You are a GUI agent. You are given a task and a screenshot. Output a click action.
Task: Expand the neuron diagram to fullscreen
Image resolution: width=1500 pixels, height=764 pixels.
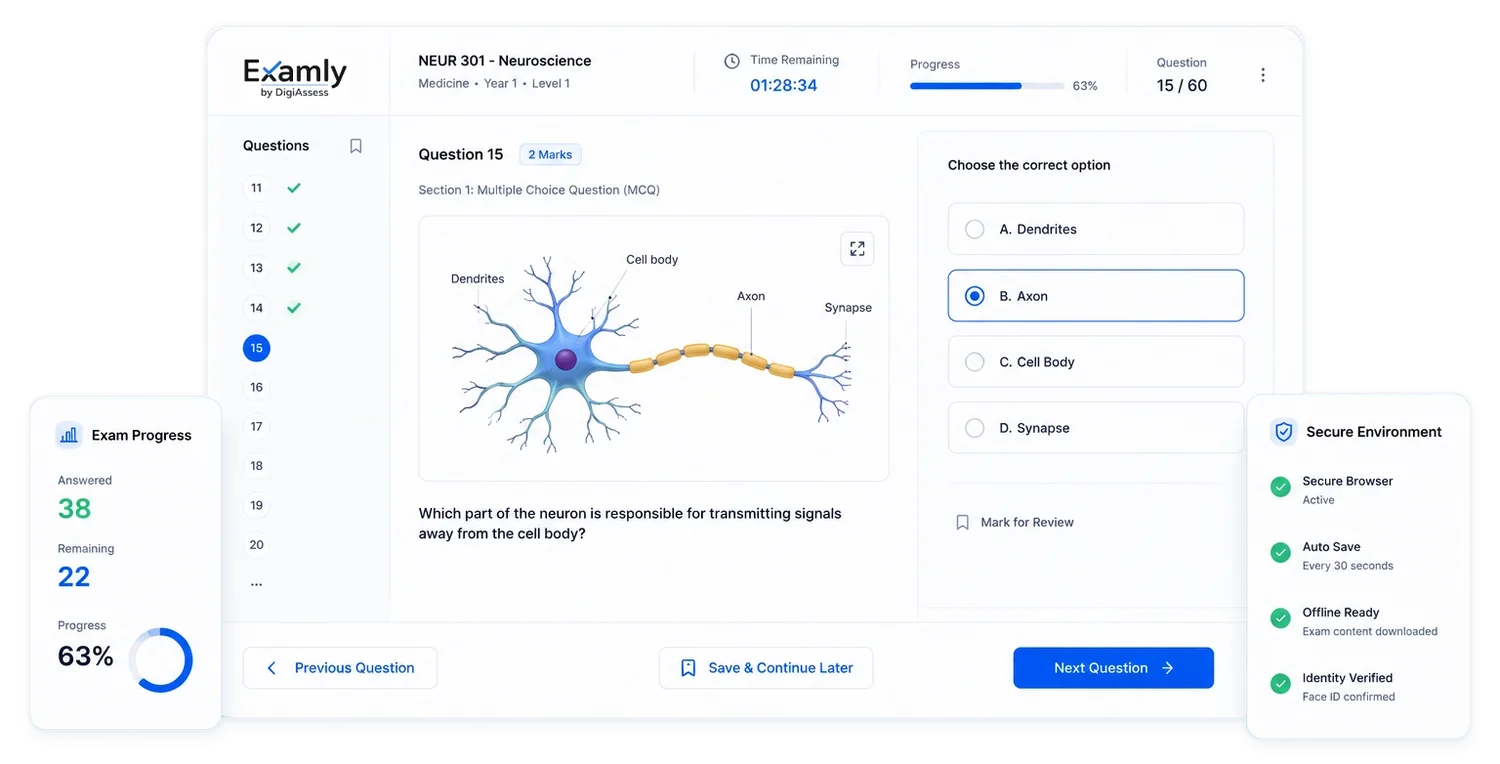pyautogui.click(x=857, y=249)
